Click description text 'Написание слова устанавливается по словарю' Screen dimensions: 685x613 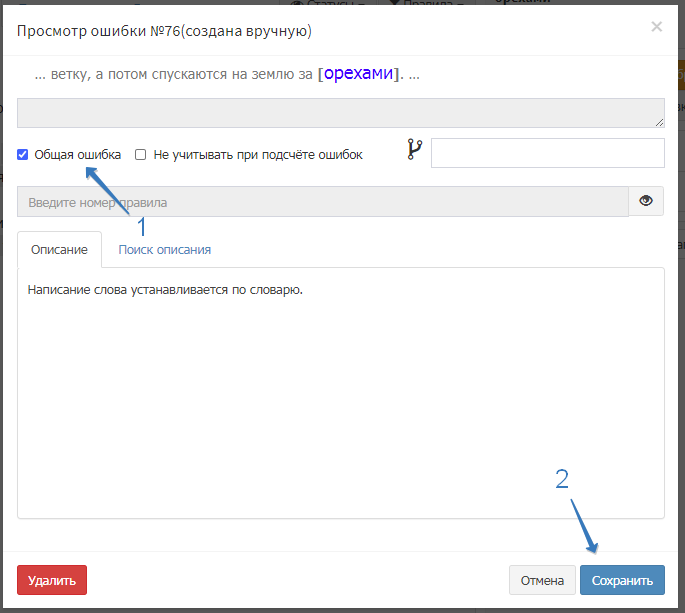166,290
